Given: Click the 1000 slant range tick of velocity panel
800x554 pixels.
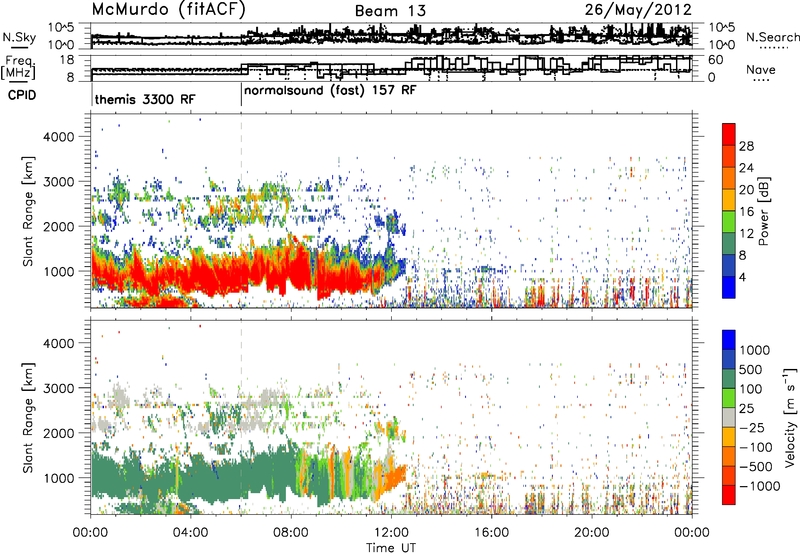Looking at the screenshot, I should pyautogui.click(x=58, y=478).
